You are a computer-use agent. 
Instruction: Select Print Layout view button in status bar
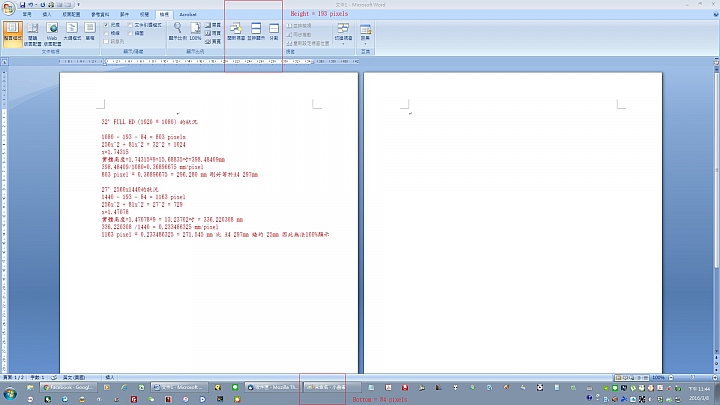(x=618, y=377)
